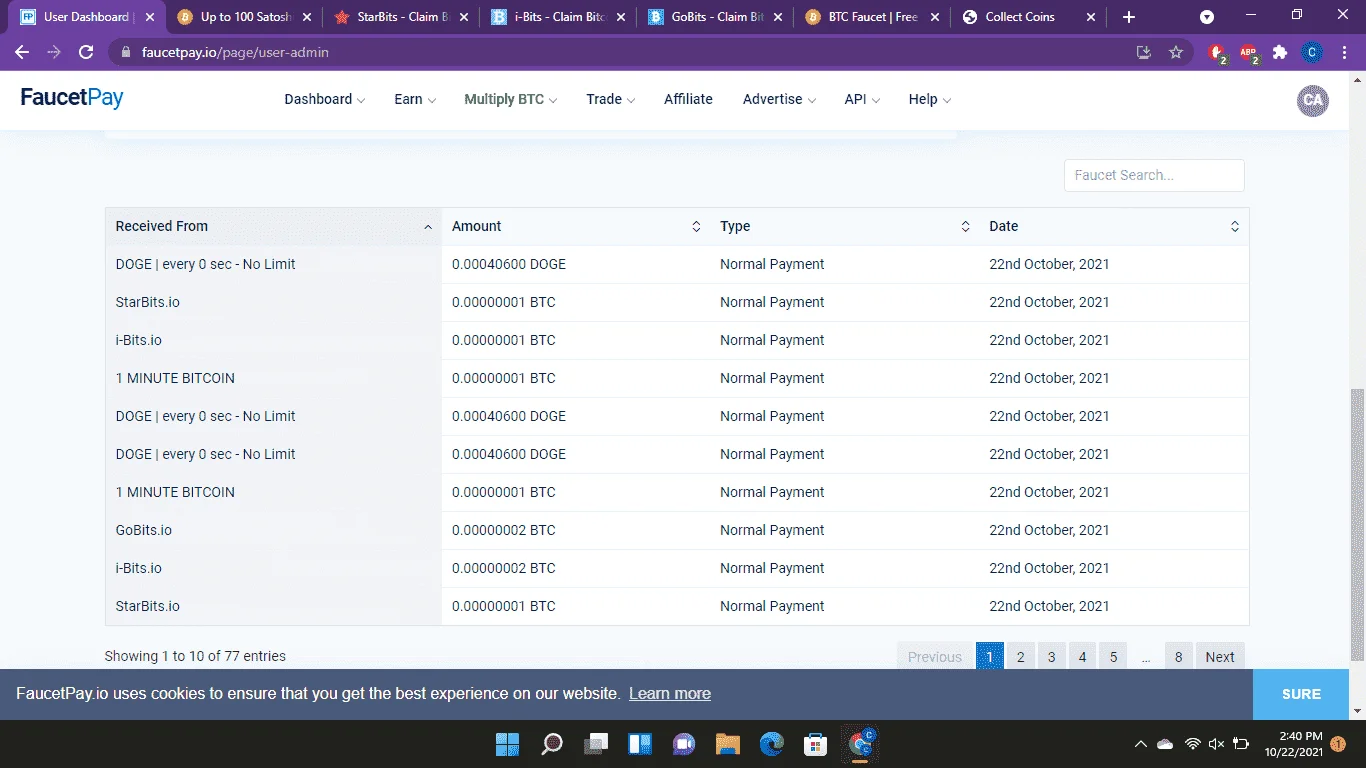Open the taskbar Search icon

click(x=552, y=744)
